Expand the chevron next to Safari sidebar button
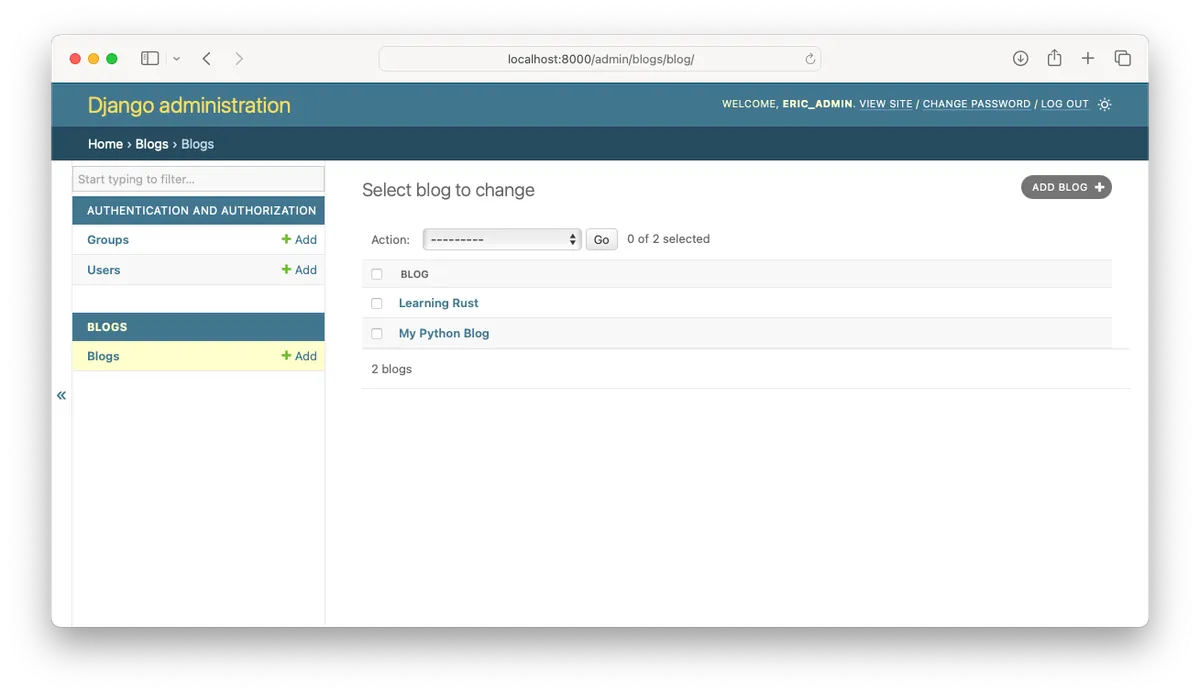The width and height of the screenshot is (1200, 695). [x=177, y=59]
